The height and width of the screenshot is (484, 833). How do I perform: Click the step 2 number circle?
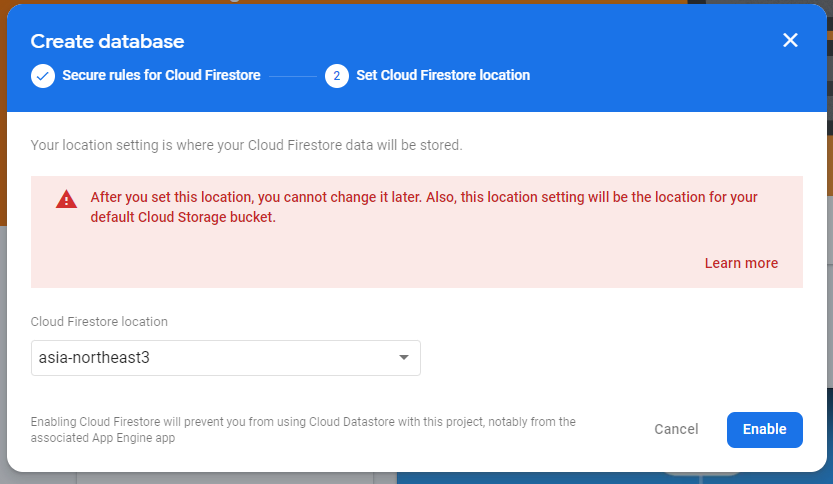(x=337, y=76)
